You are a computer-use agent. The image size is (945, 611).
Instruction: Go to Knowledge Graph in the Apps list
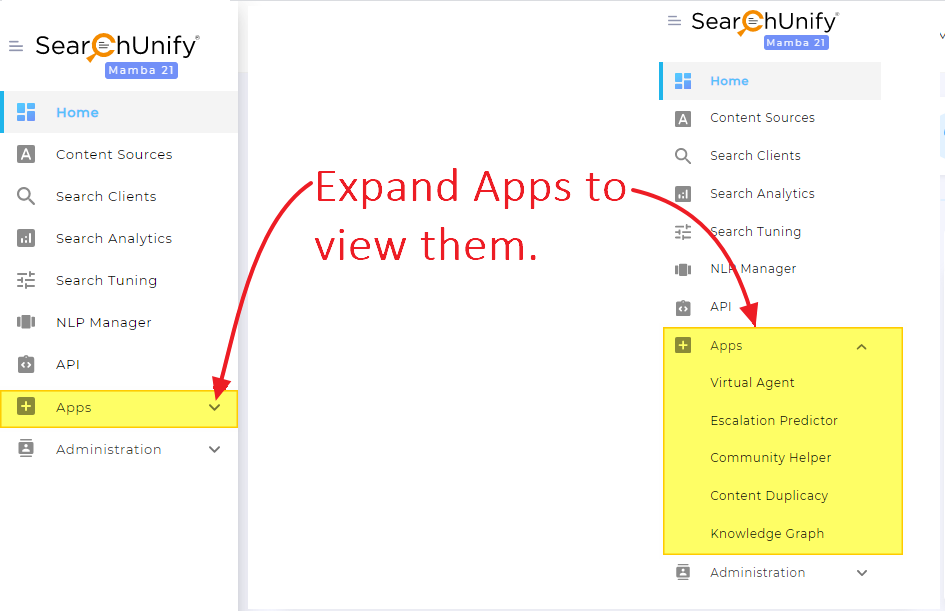(x=766, y=533)
